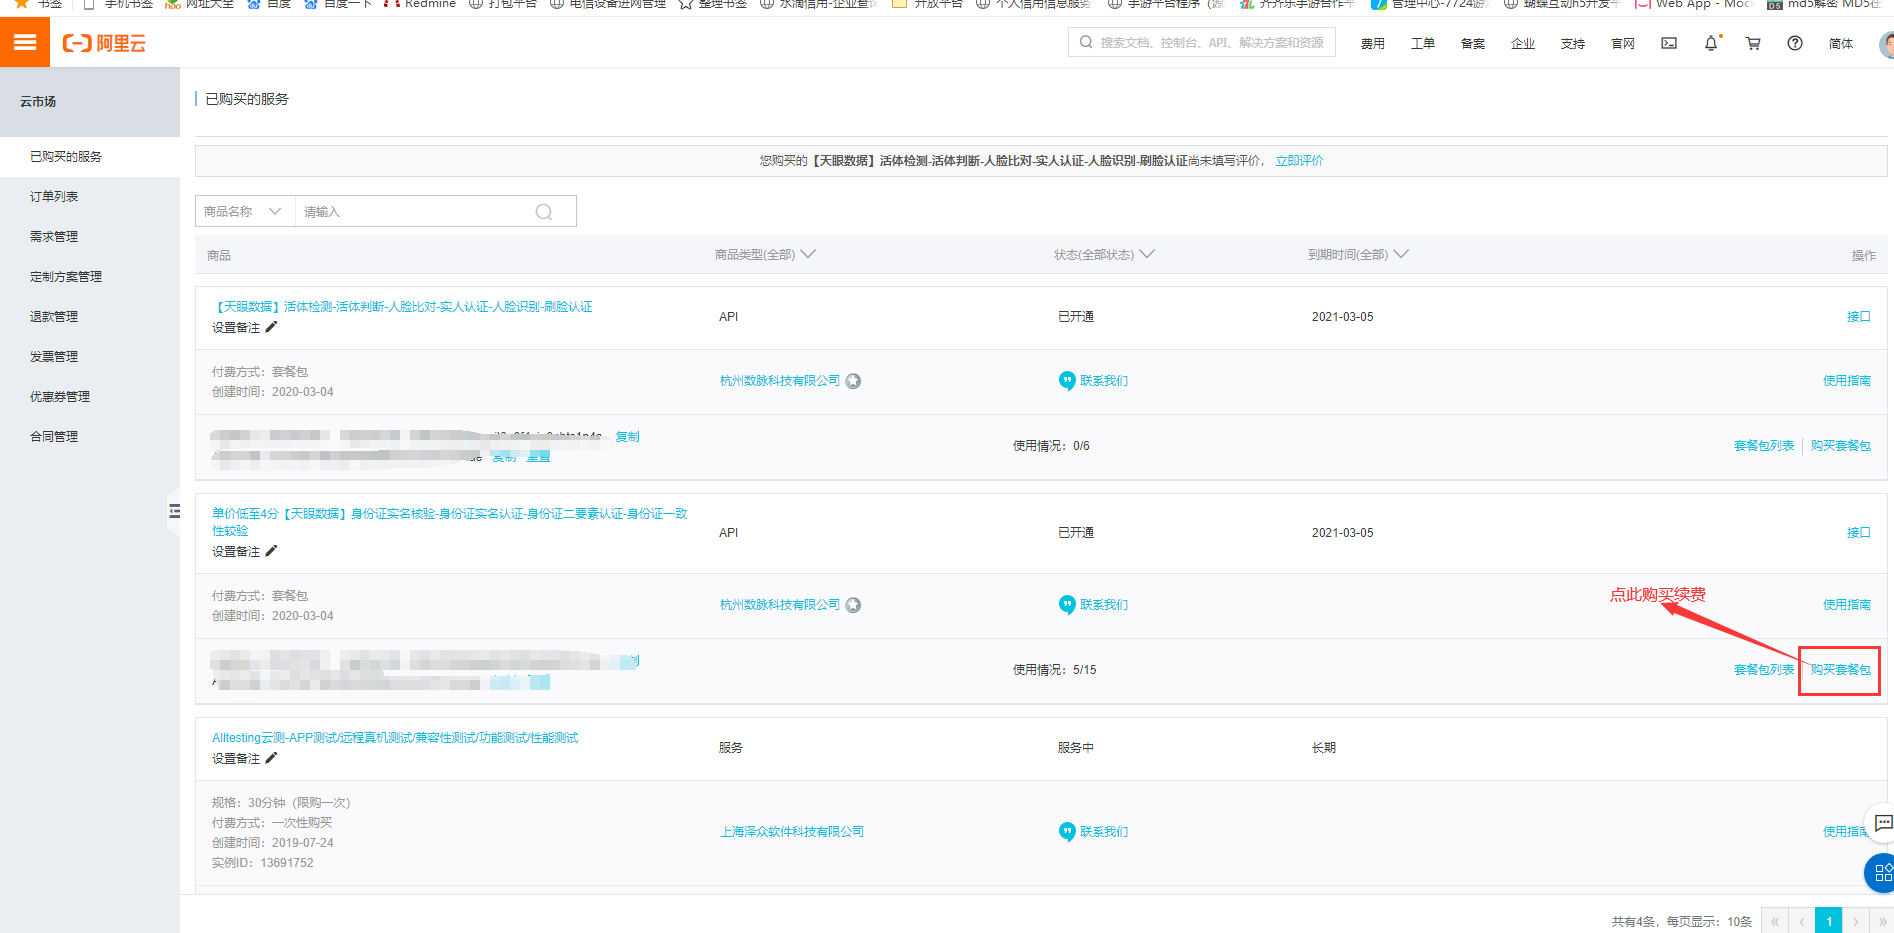Viewport: 1894px width, 933px height.
Task: Go to first page of pagination
Action: pos(1775,921)
